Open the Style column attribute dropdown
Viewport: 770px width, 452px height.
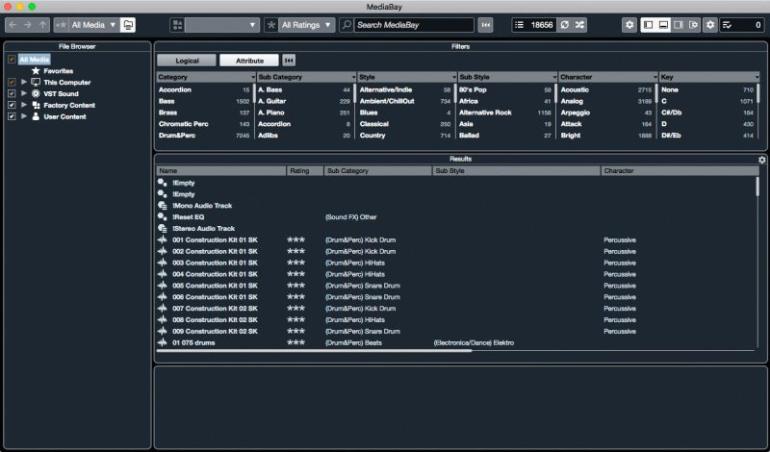(x=454, y=77)
